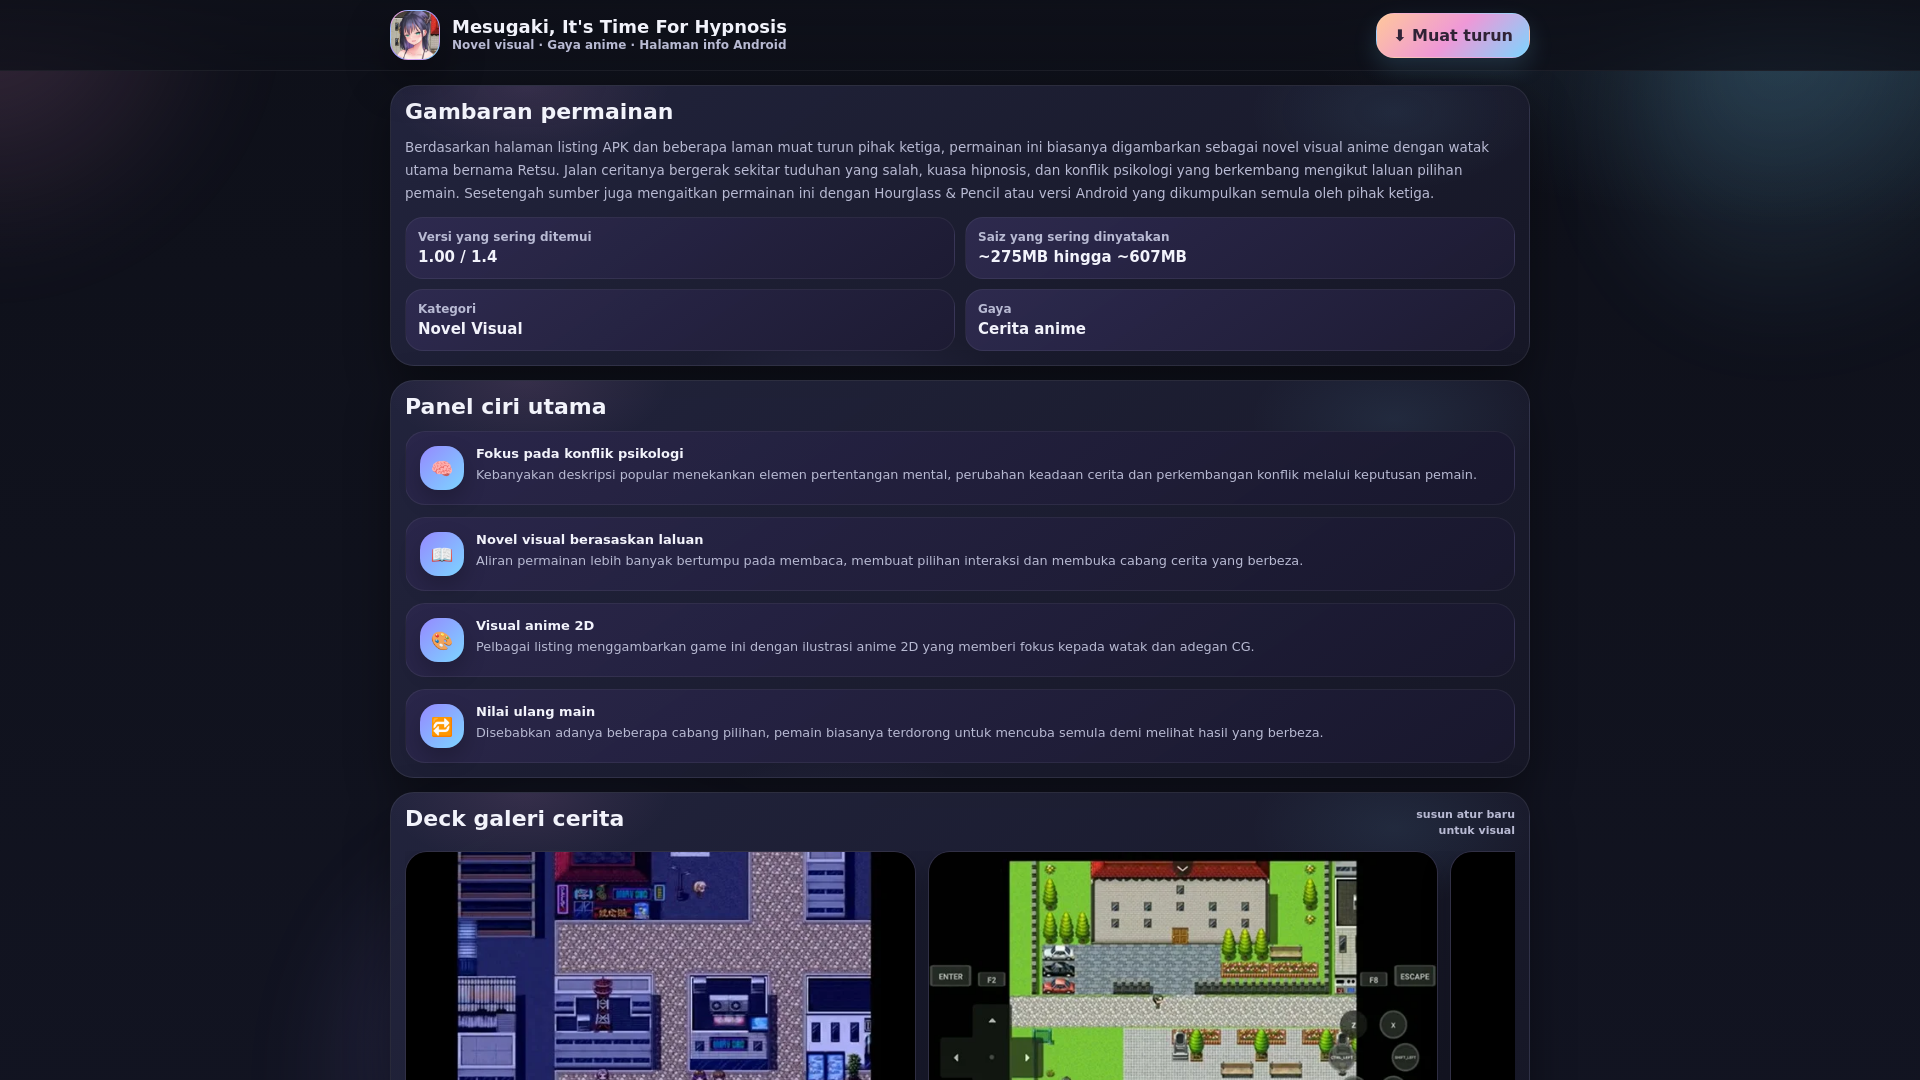
Task: Click the game avatar icon in header
Action: coord(414,35)
